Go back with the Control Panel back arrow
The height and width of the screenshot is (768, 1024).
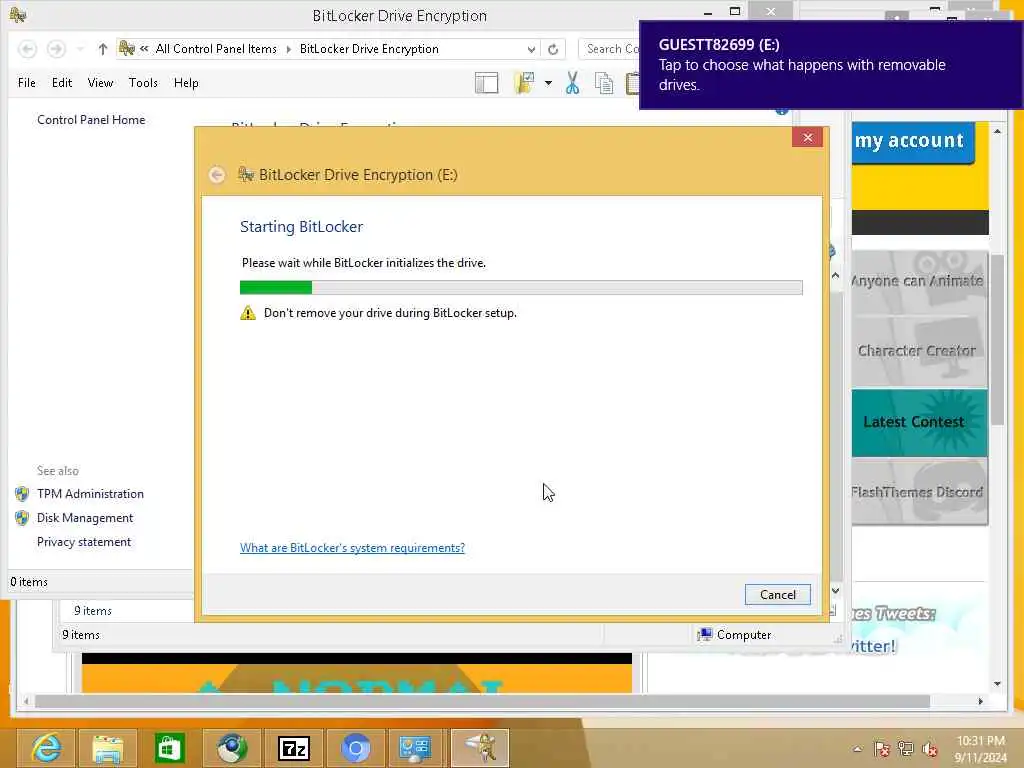pyautogui.click(x=27, y=49)
